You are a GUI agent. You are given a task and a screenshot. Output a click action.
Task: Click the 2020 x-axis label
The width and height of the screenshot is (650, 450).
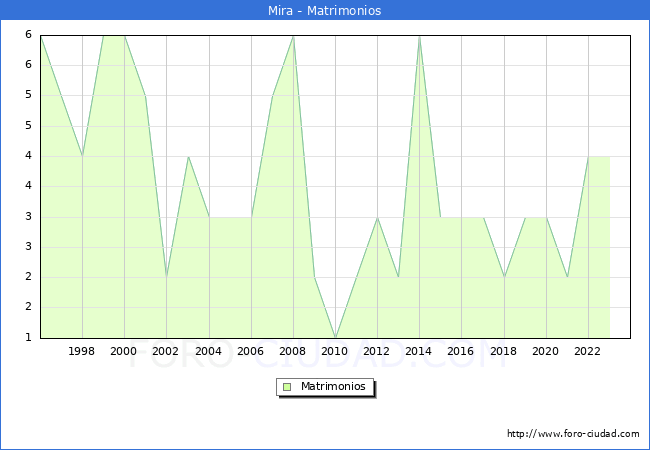coord(546,351)
